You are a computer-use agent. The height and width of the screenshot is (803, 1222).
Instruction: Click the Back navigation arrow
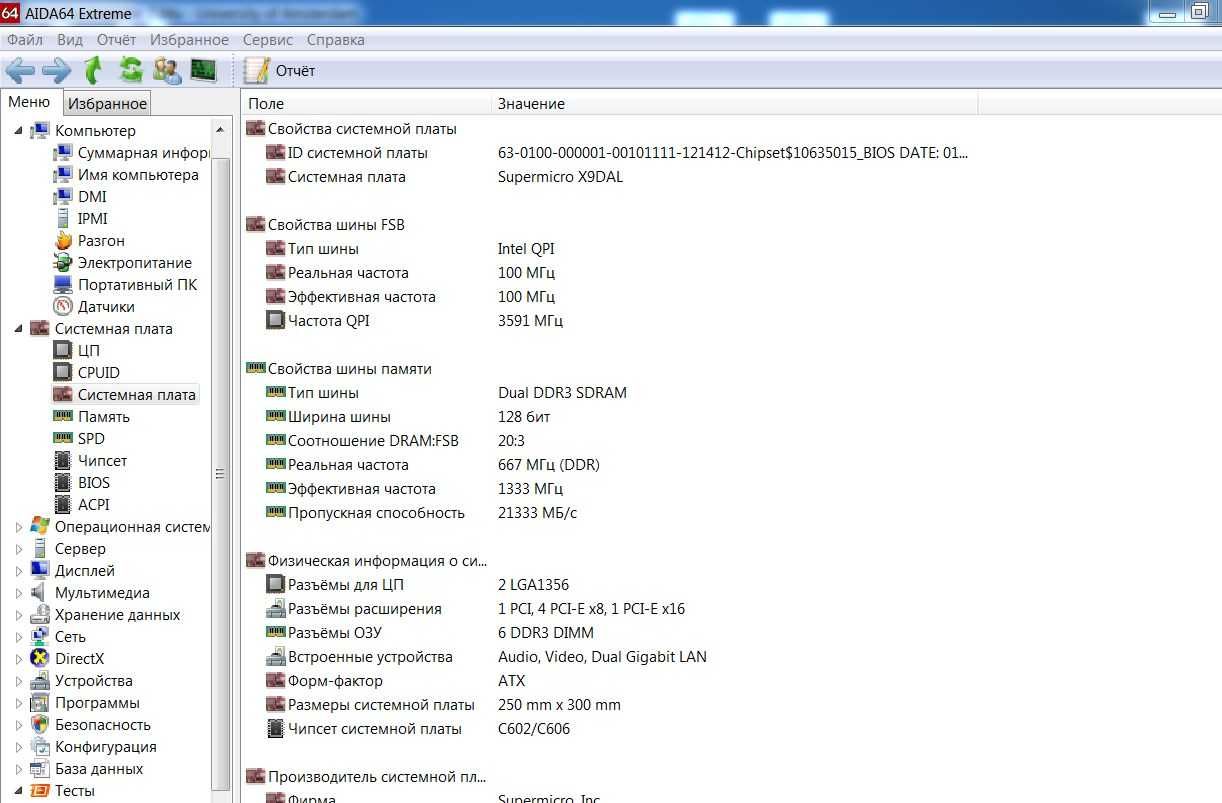tap(20, 71)
